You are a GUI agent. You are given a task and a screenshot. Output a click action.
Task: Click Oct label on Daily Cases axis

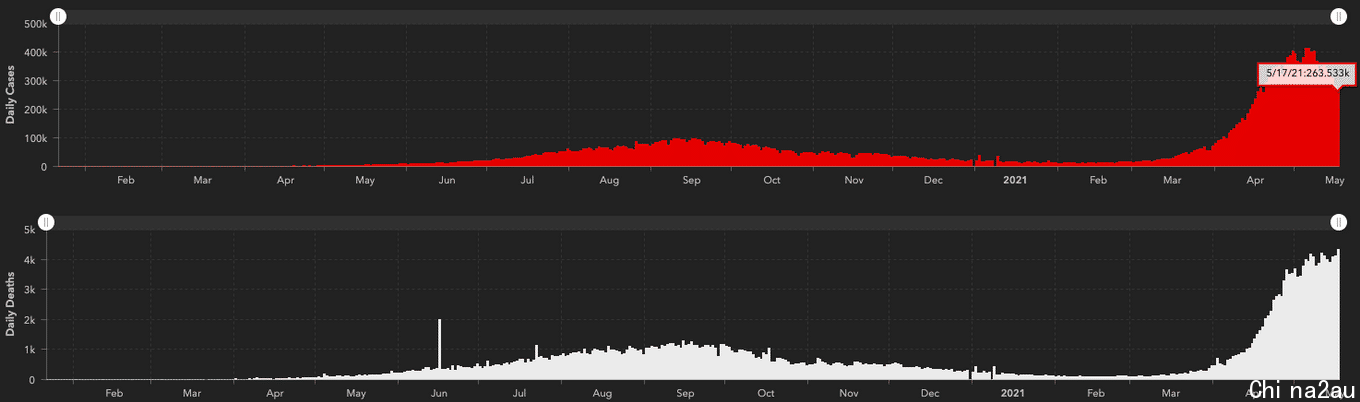pos(771,181)
